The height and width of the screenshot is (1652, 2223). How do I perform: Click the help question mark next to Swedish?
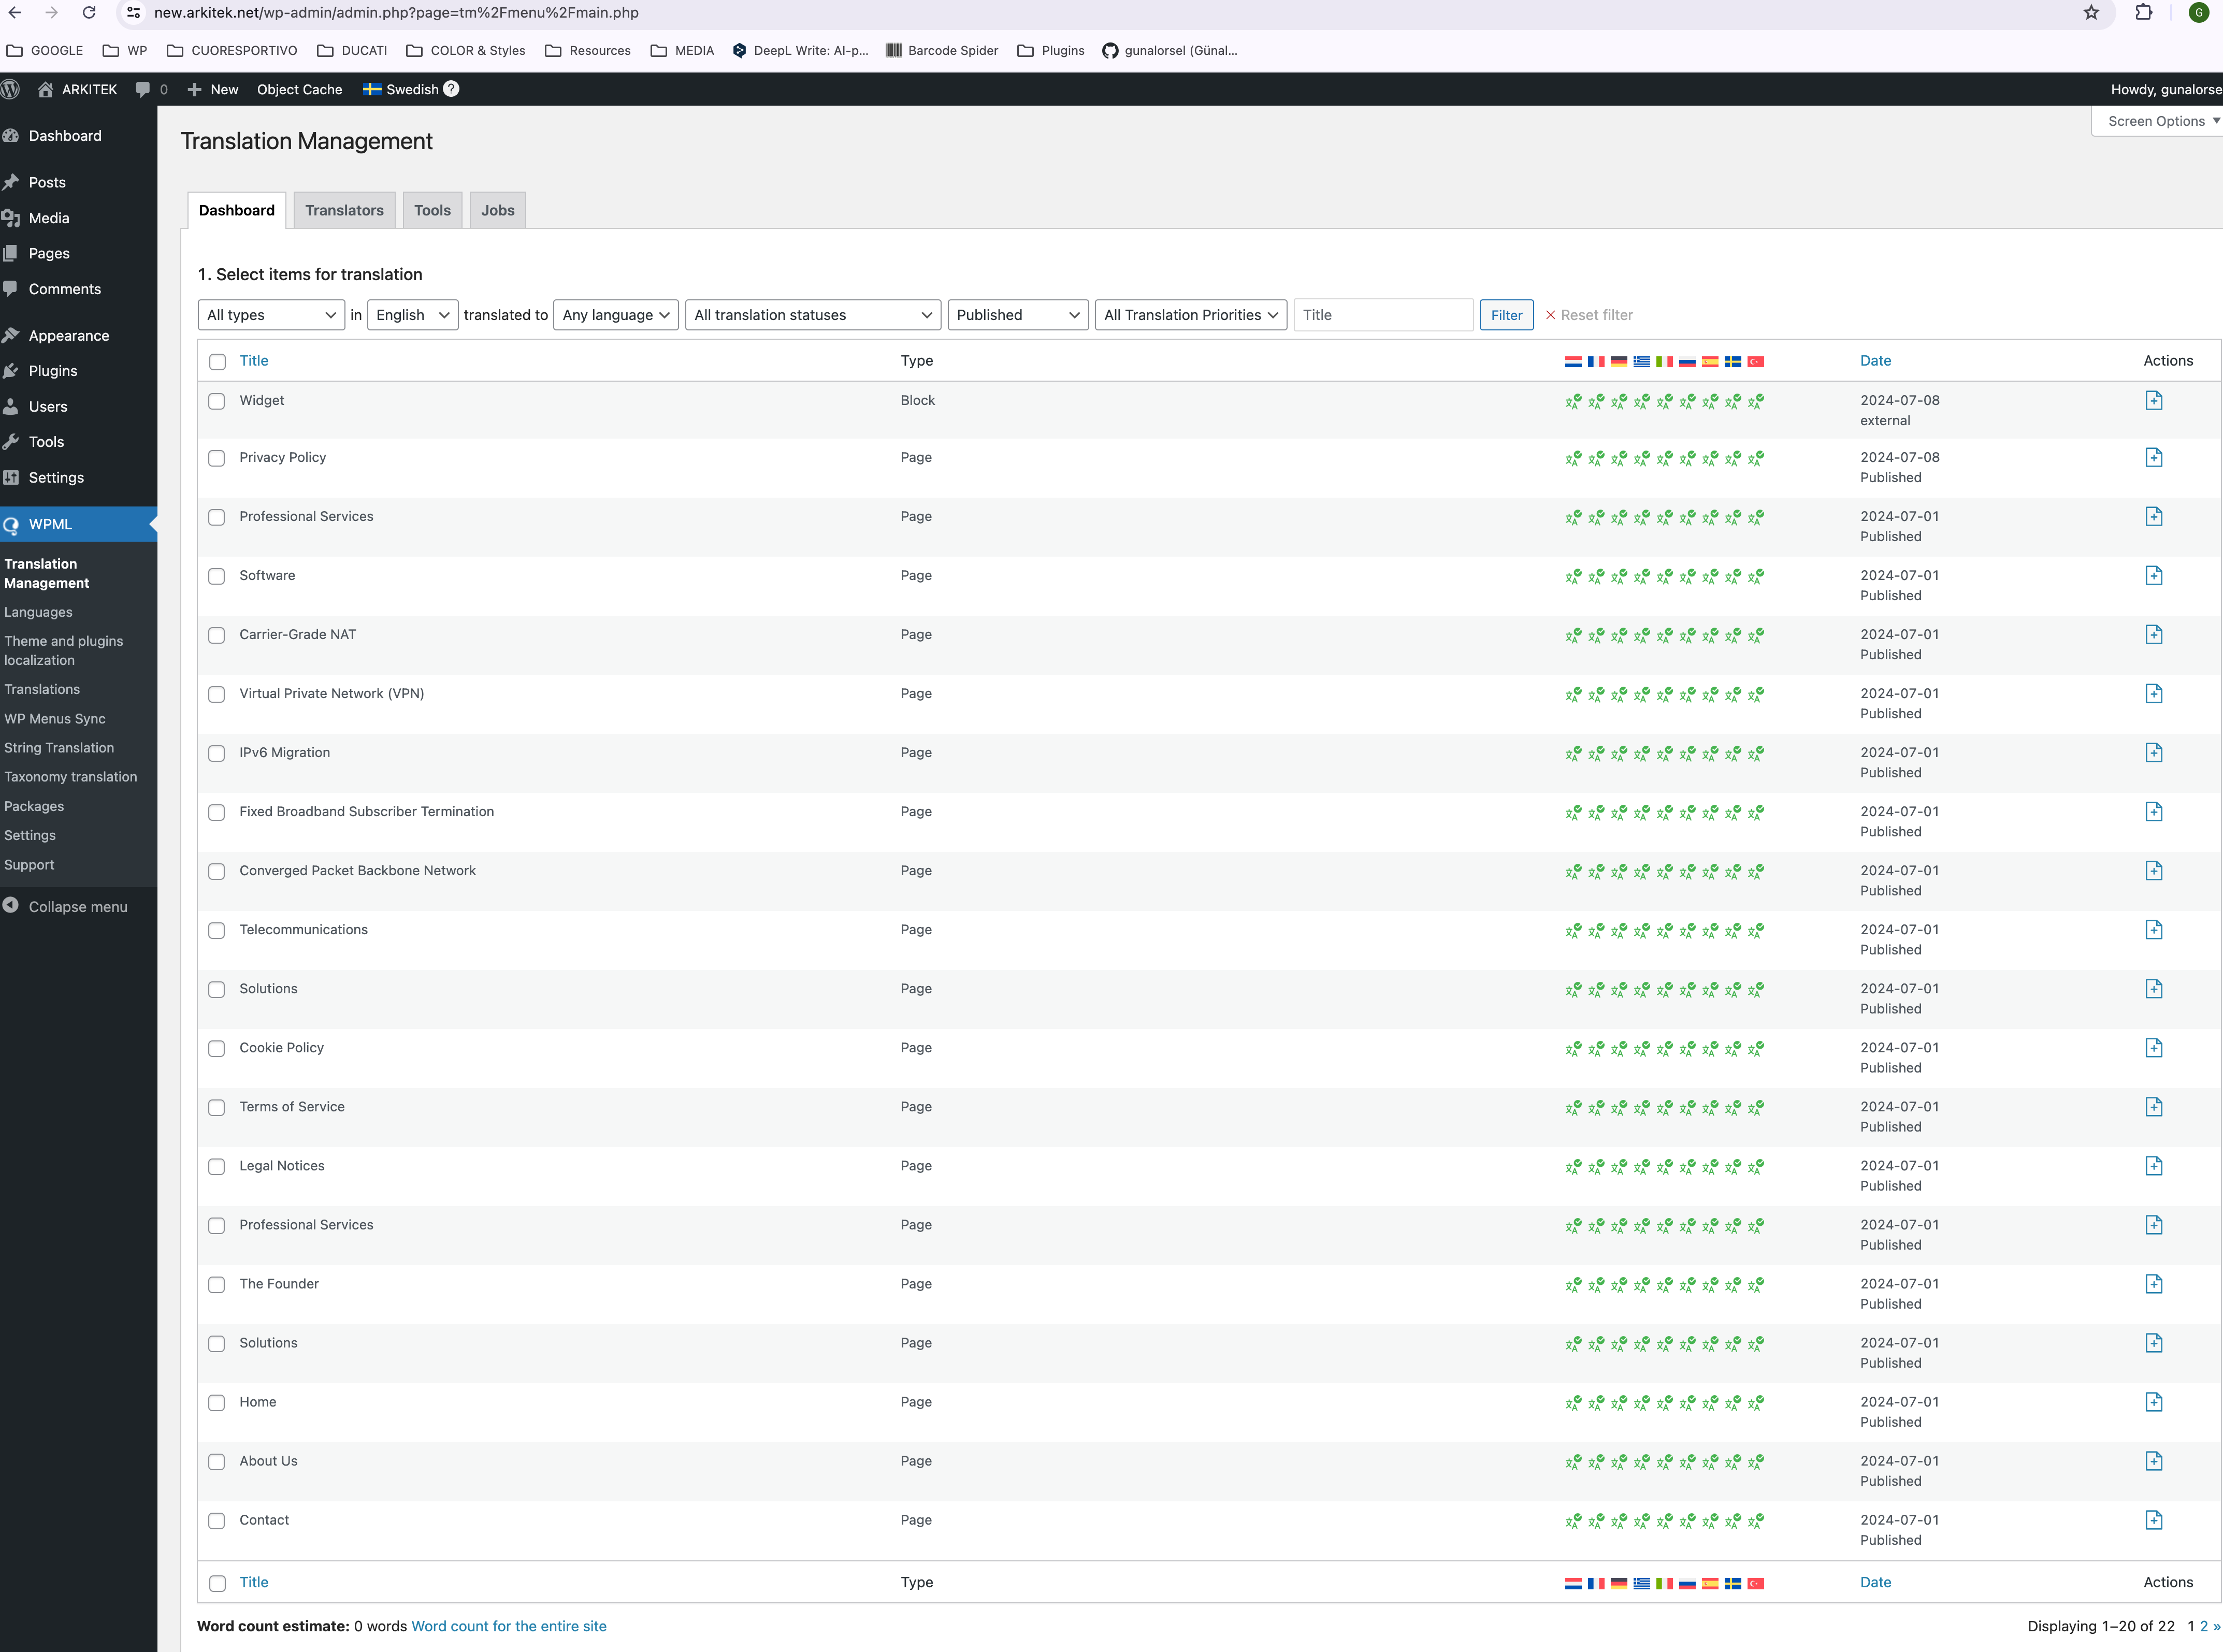pyautogui.click(x=451, y=89)
